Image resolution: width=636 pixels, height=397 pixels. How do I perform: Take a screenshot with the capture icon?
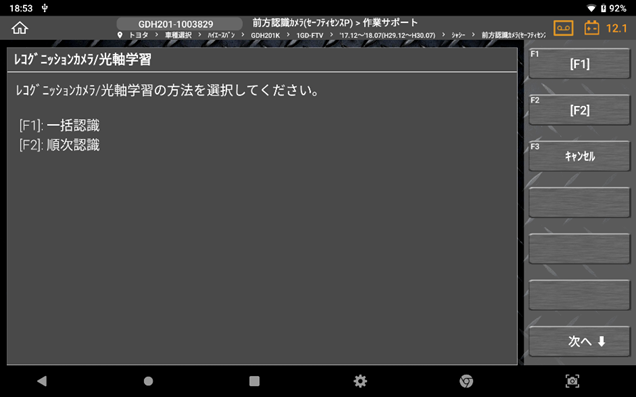click(x=572, y=381)
